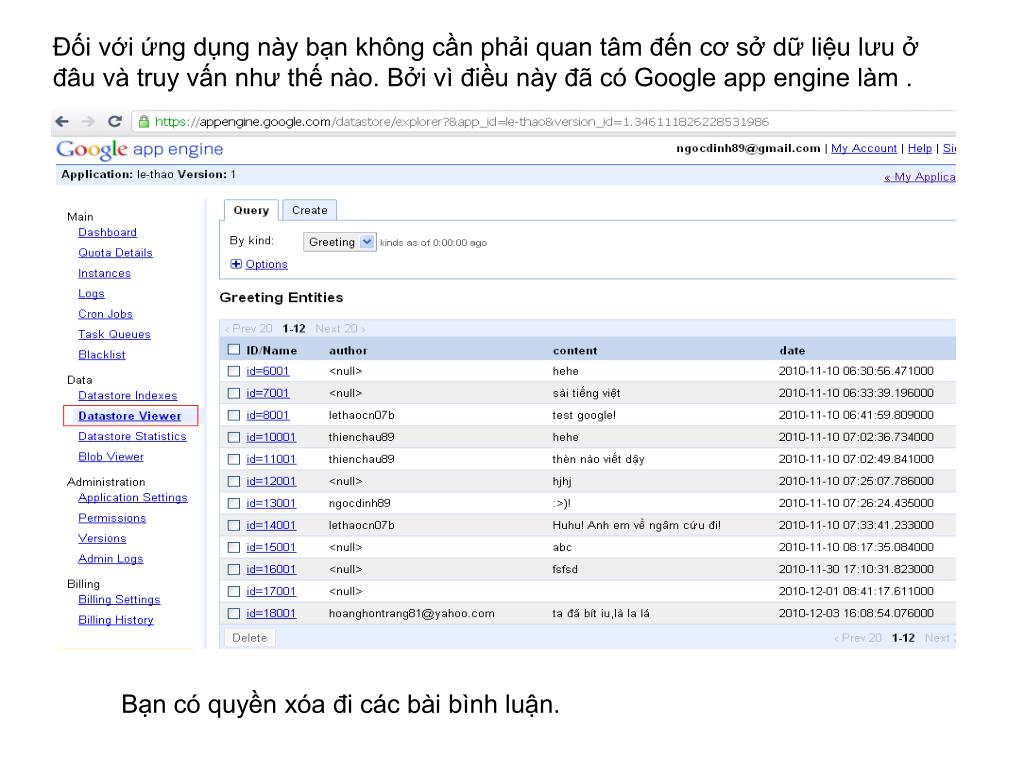
Task: Check the box for id=17001
Action: coord(234,592)
